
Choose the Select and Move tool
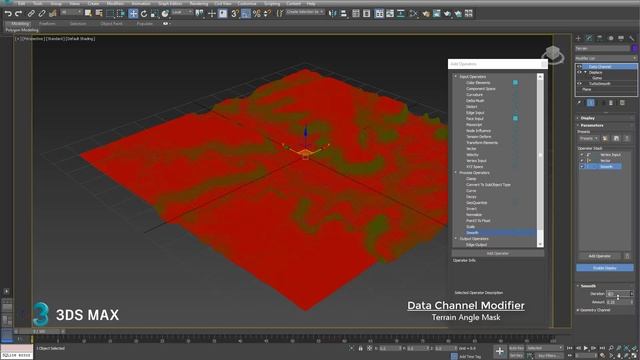pos(133,13)
